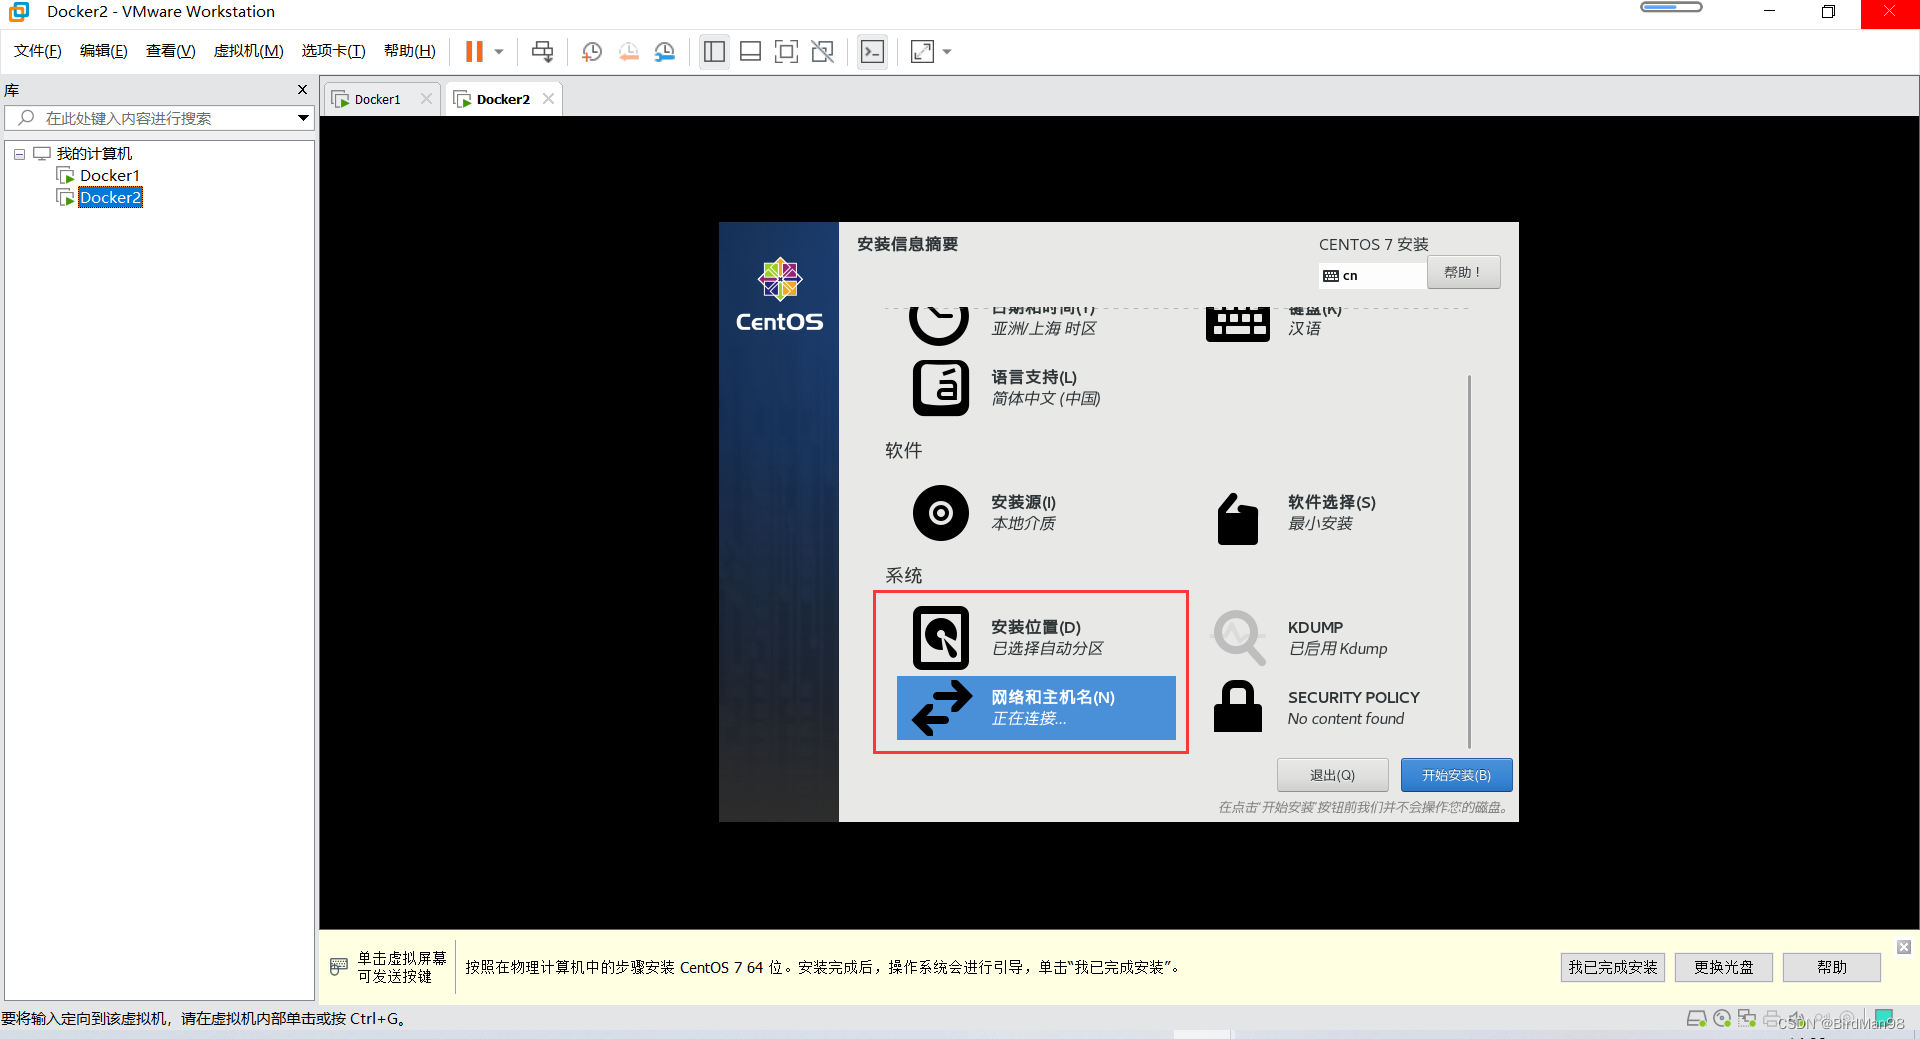Click the 更换光盘 button
The image size is (1920, 1039).
[1723, 967]
